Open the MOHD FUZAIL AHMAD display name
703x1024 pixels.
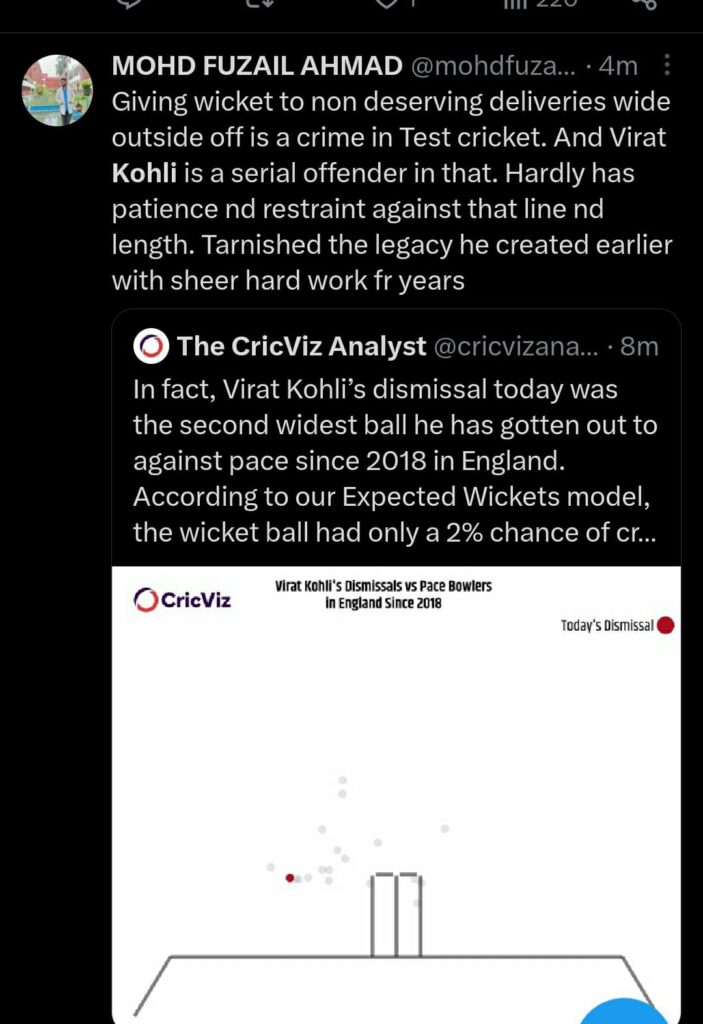(257, 66)
